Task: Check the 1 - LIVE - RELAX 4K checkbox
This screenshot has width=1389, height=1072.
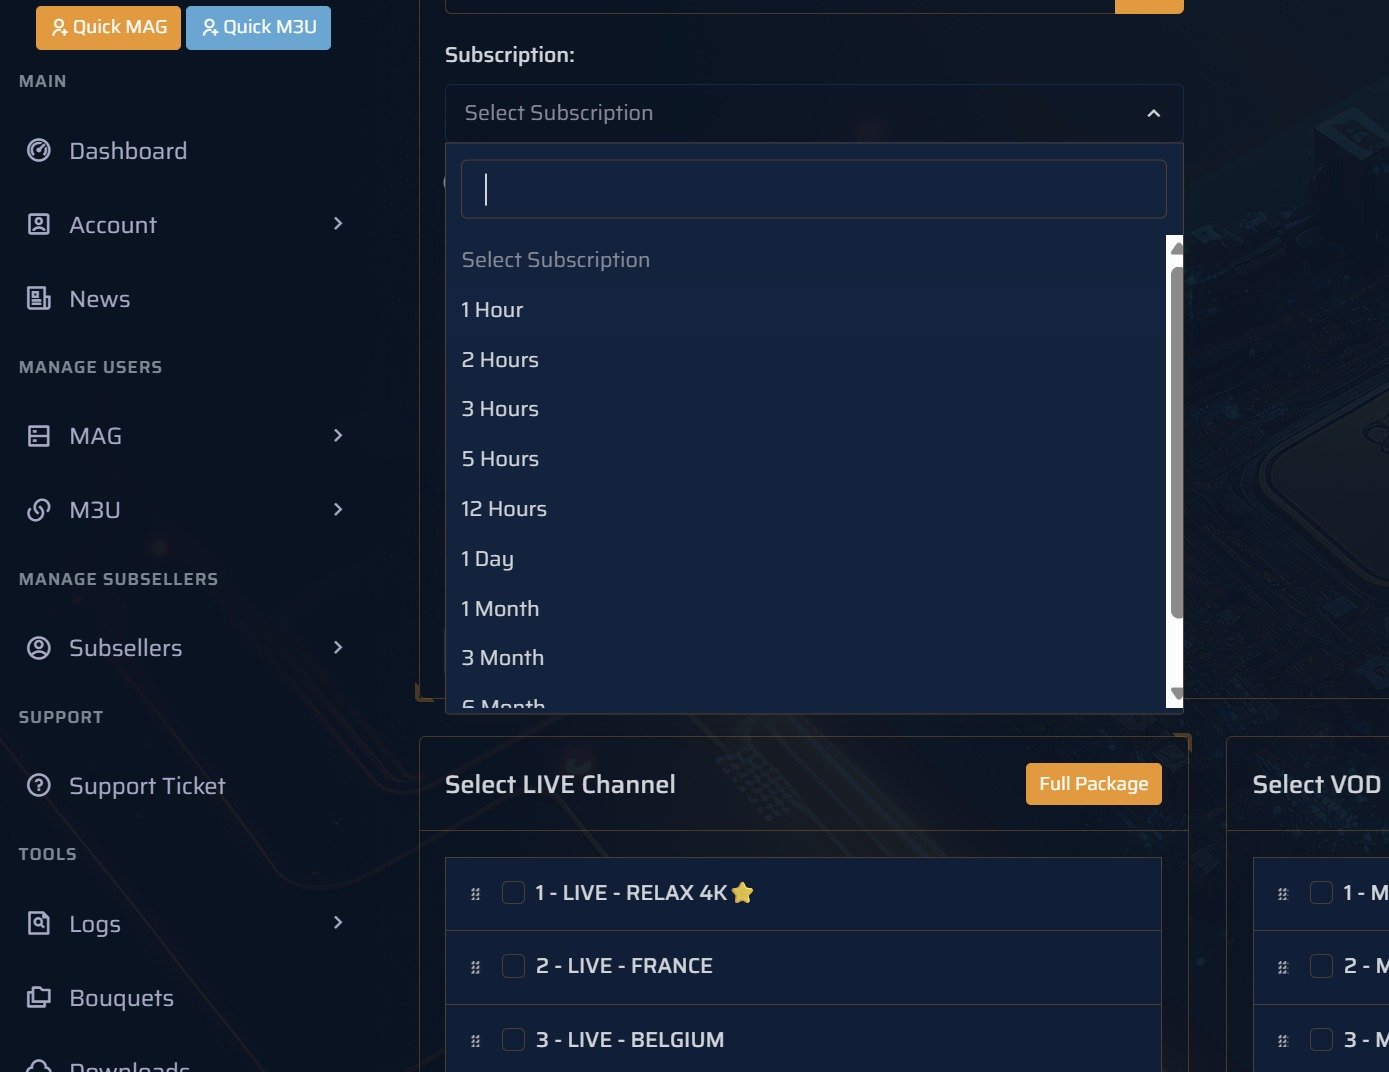Action: 513,892
